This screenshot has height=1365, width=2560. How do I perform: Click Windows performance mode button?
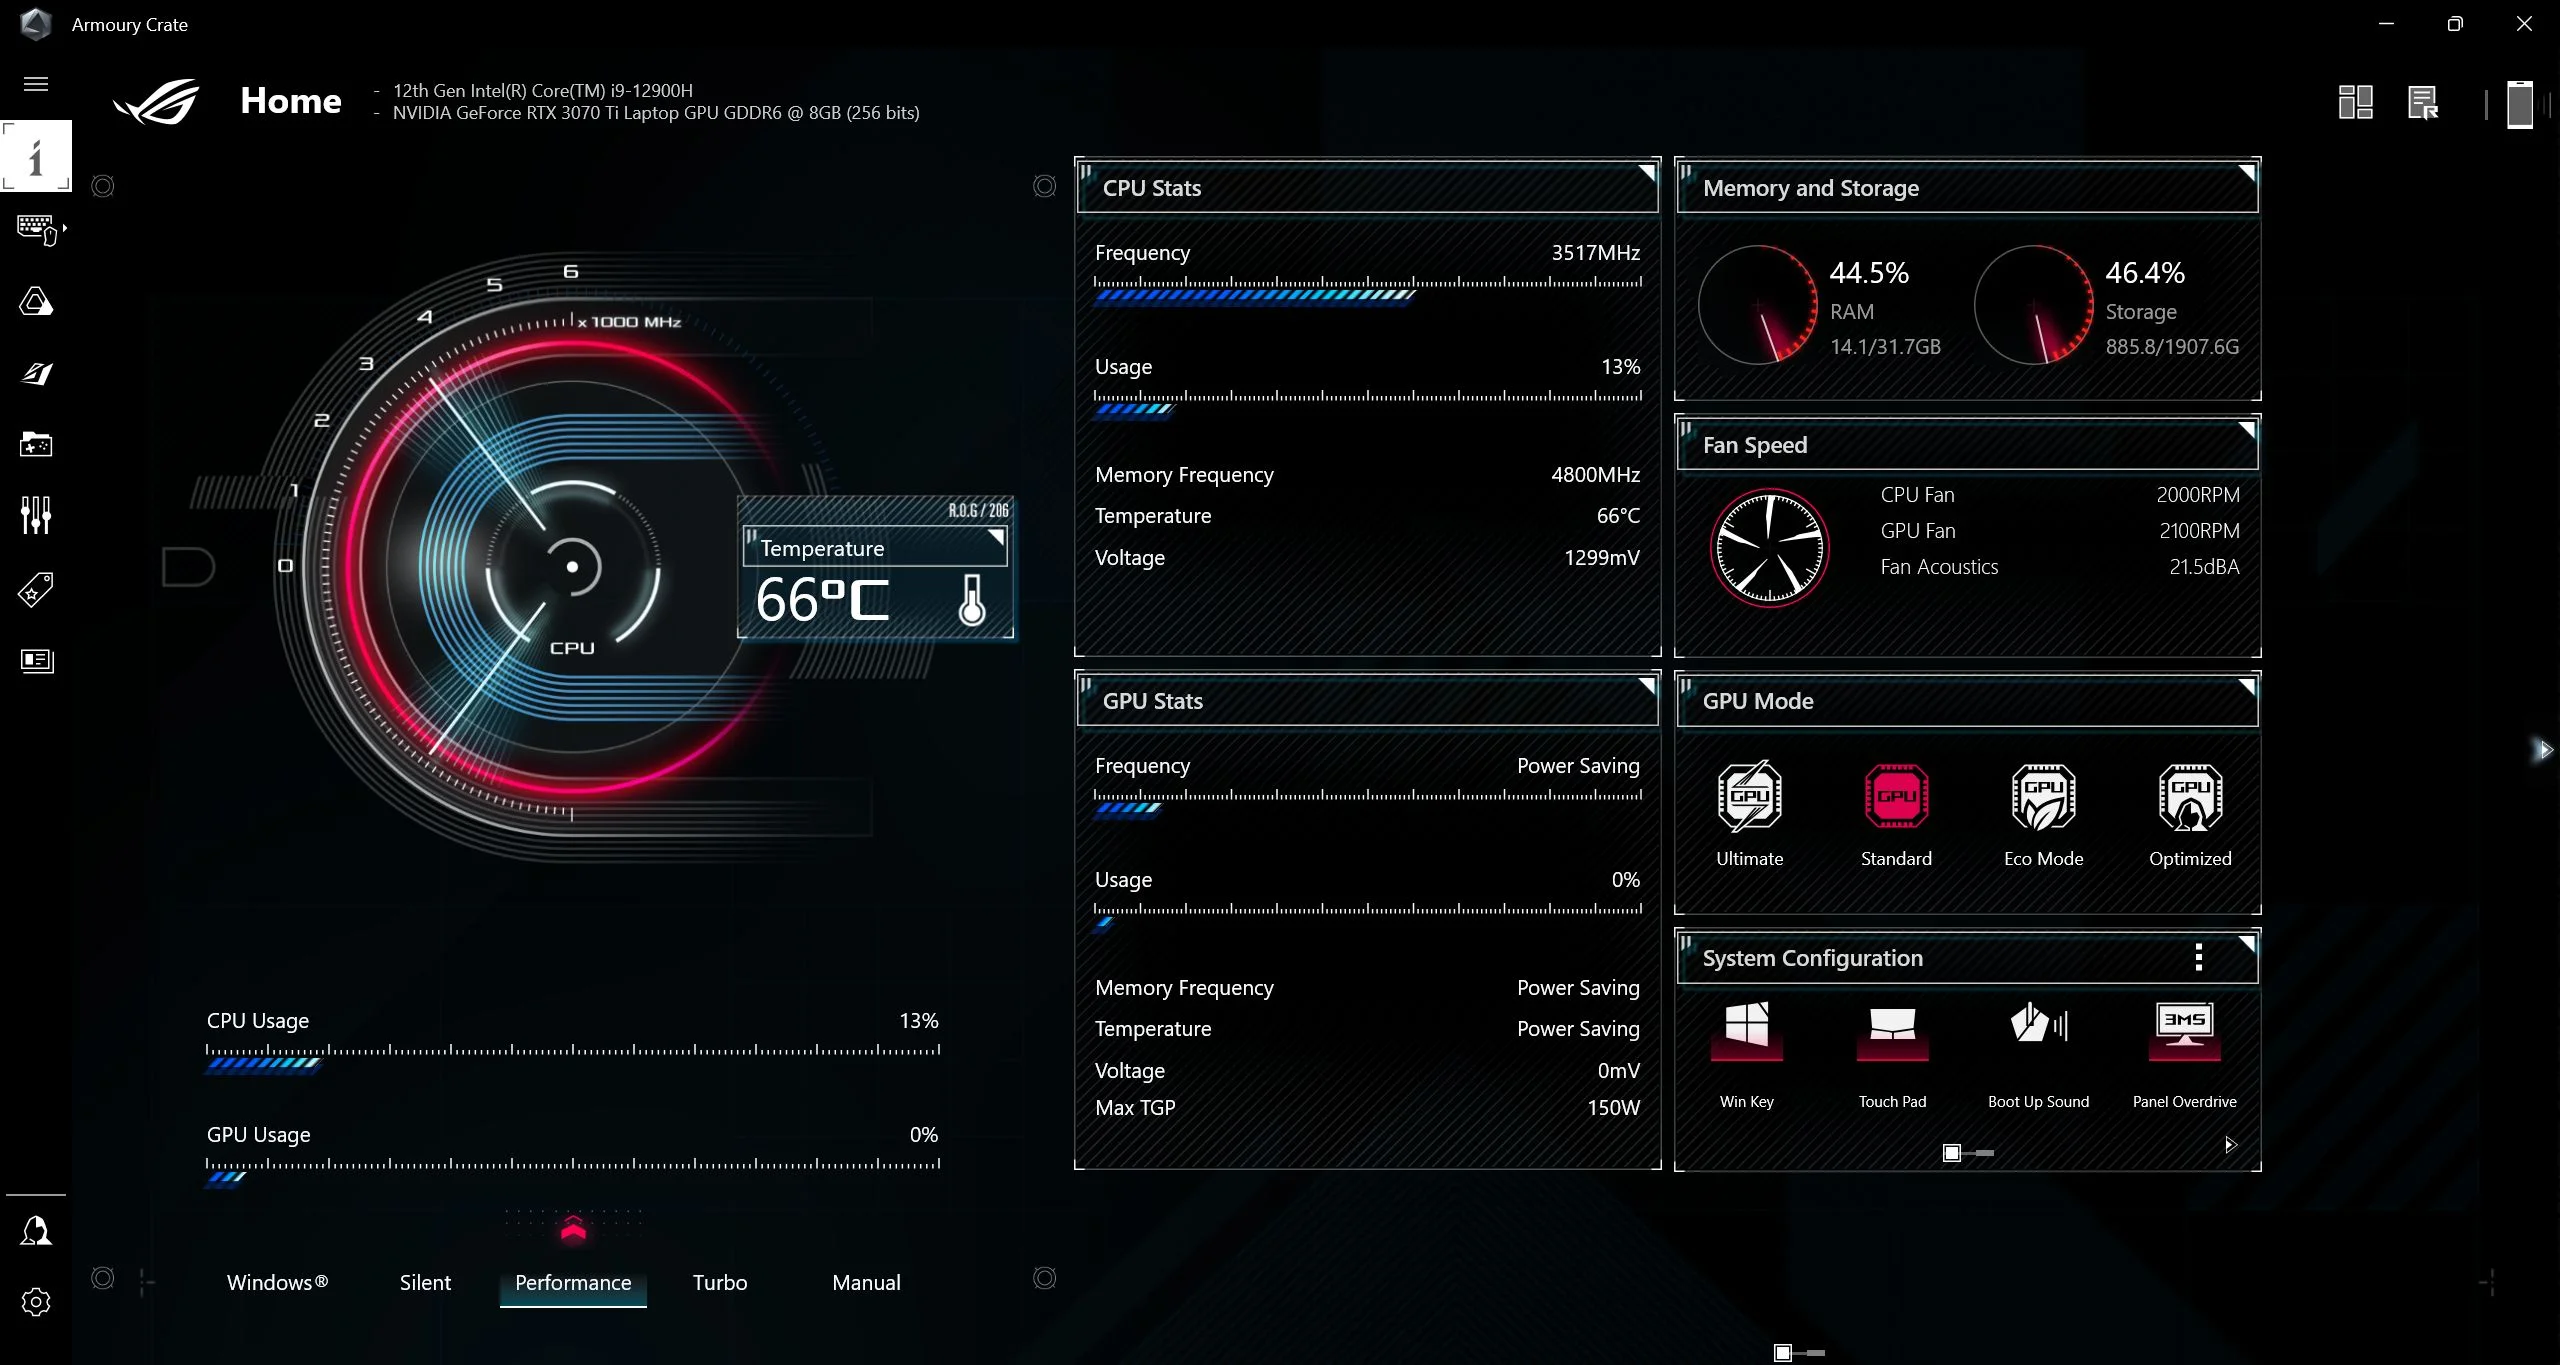click(x=278, y=1282)
